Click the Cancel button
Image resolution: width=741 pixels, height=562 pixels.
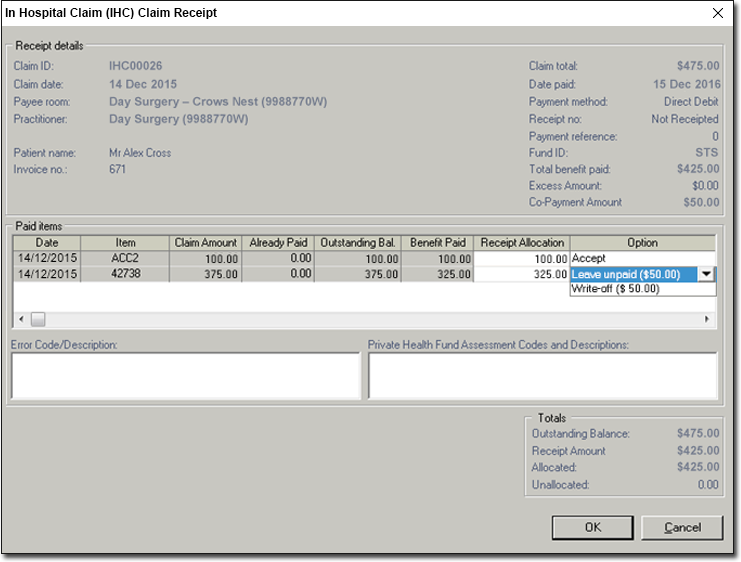click(x=682, y=527)
